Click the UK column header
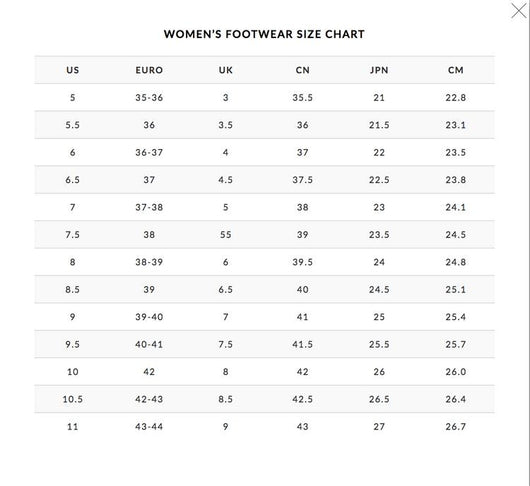Image resolution: width=530 pixels, height=486 pixels. point(225,70)
